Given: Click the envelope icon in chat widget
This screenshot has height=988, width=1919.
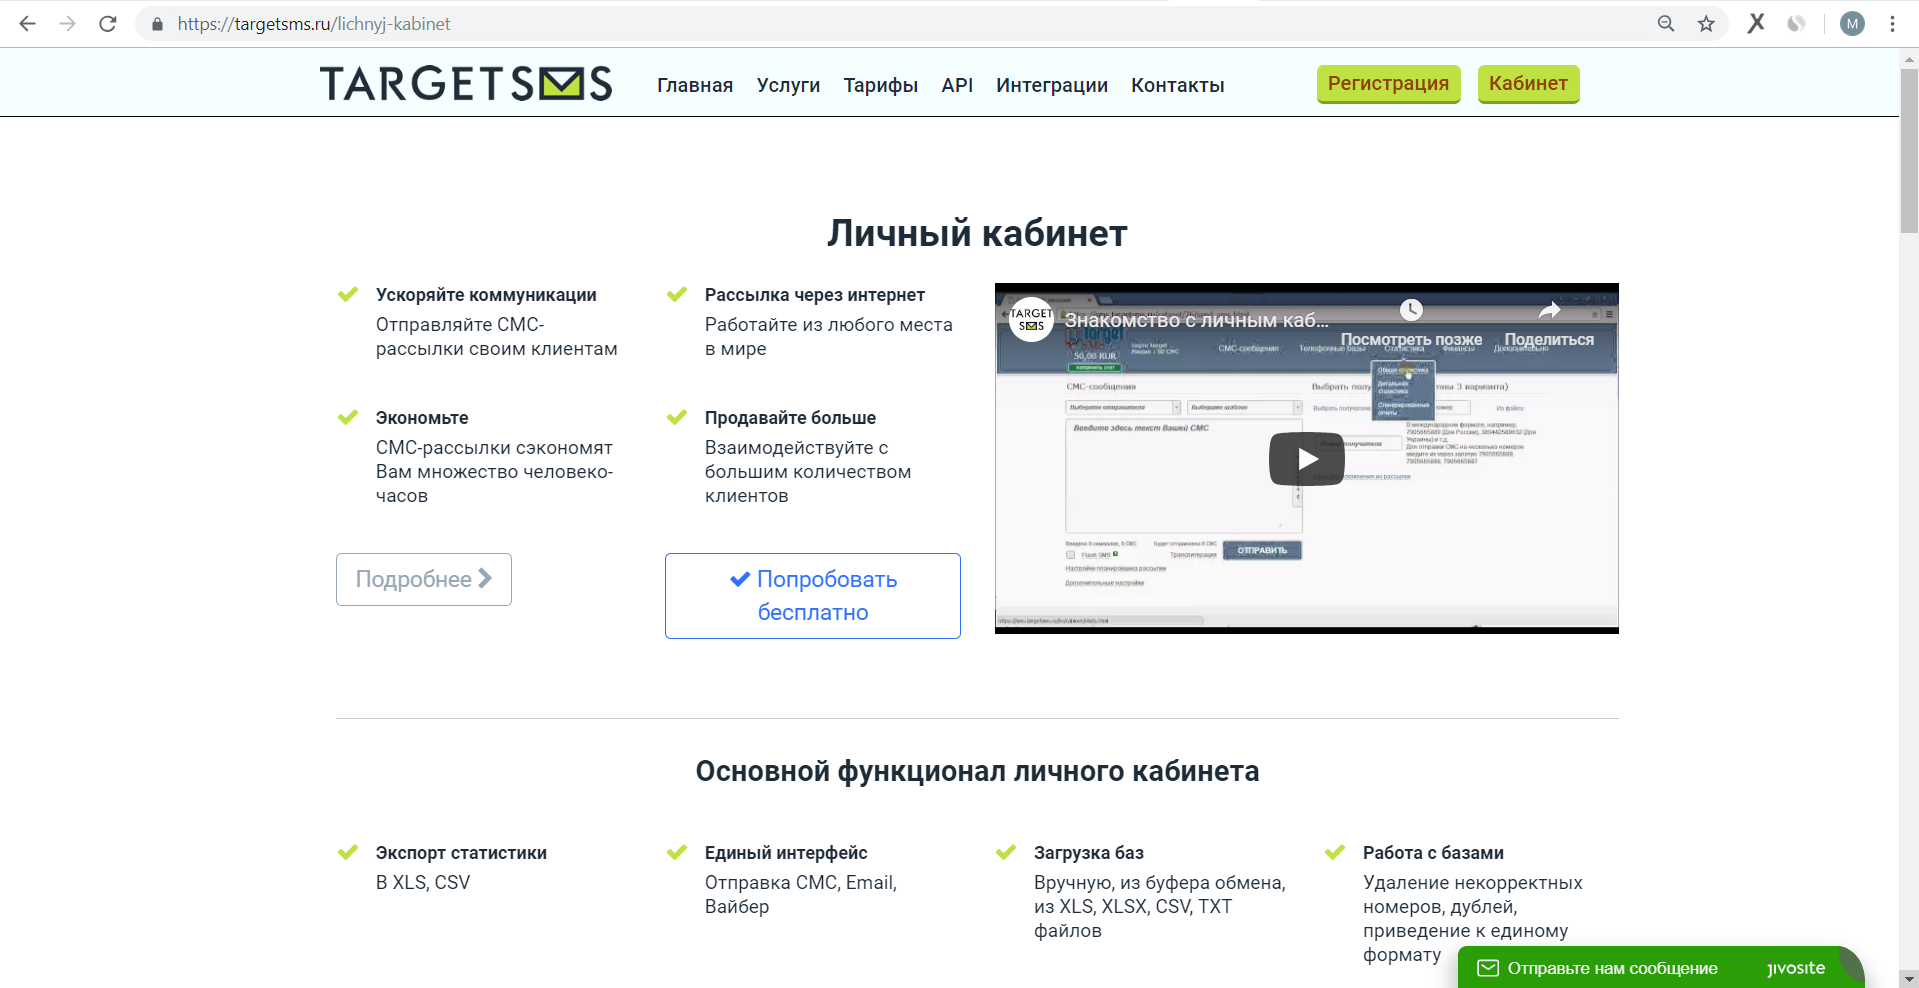Looking at the screenshot, I should click(1488, 968).
